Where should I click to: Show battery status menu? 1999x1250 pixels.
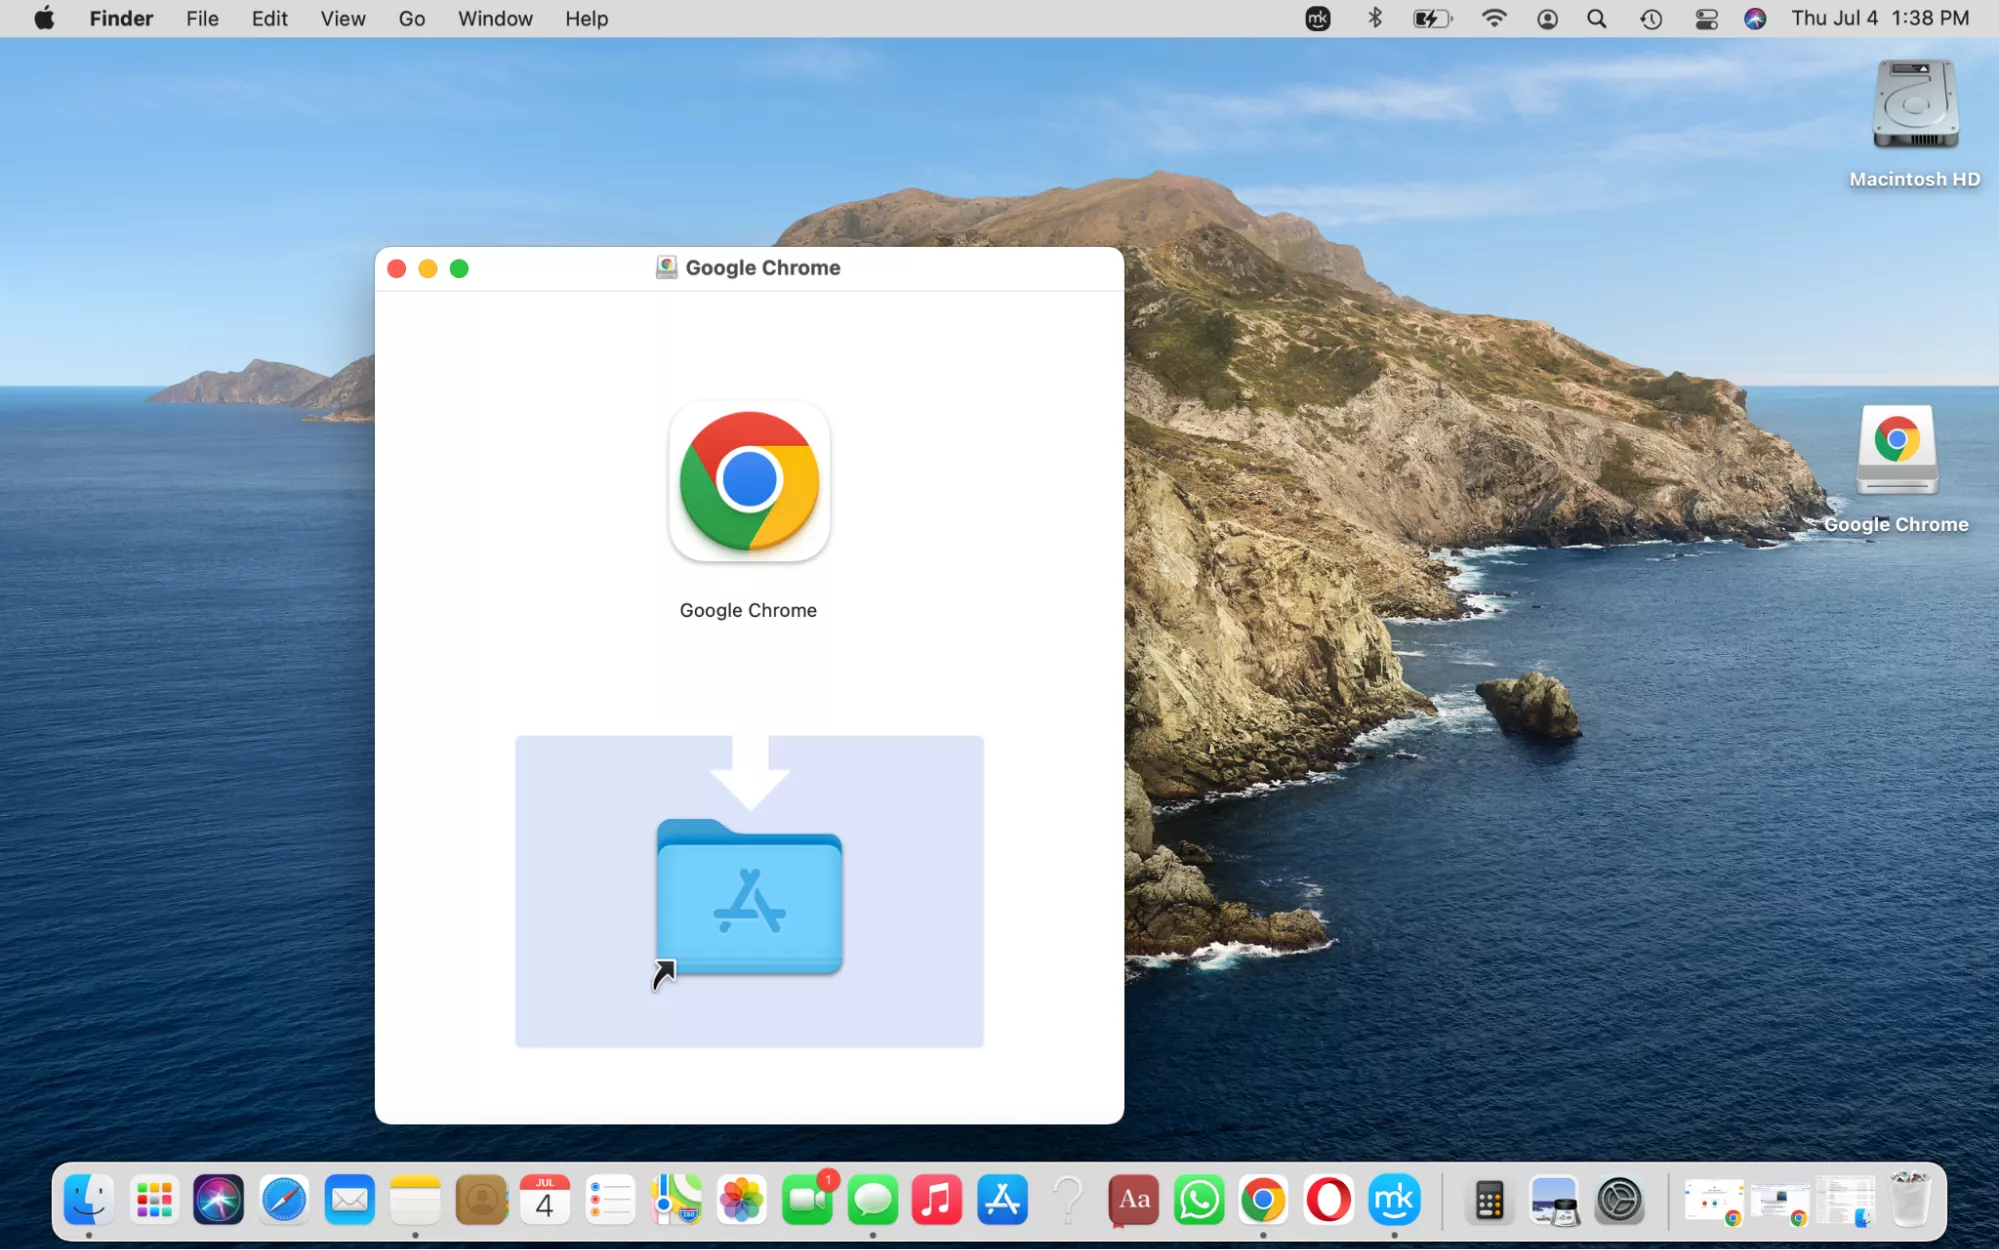coord(1431,19)
